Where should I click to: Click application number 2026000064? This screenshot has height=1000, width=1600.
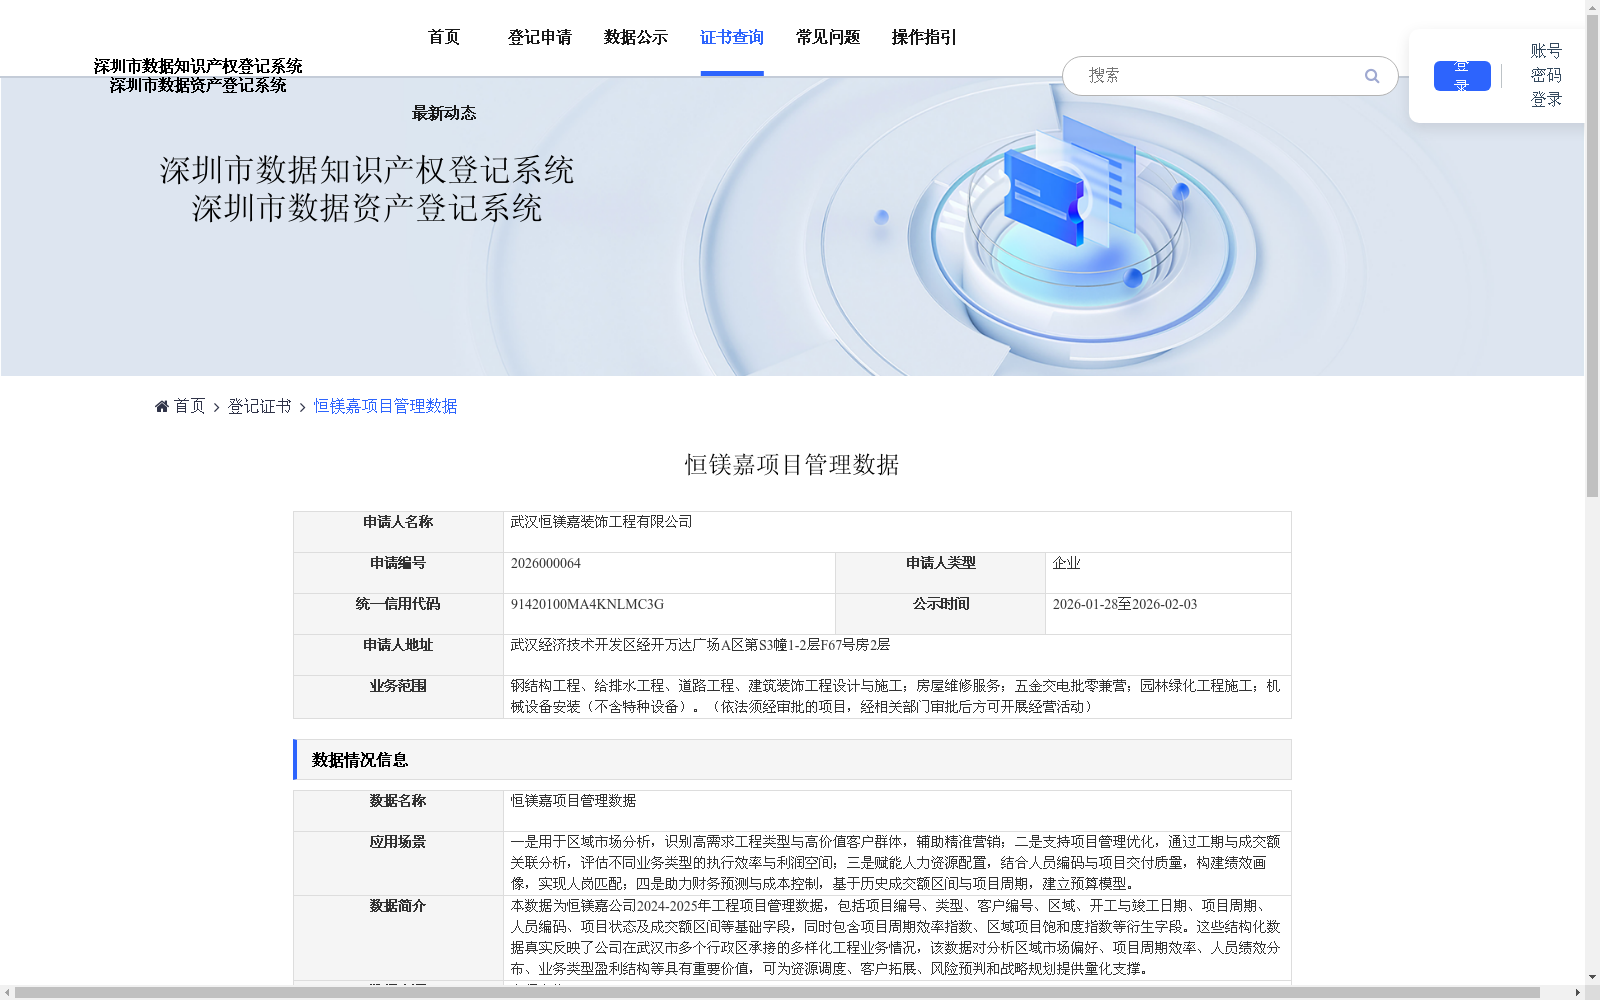click(x=545, y=563)
